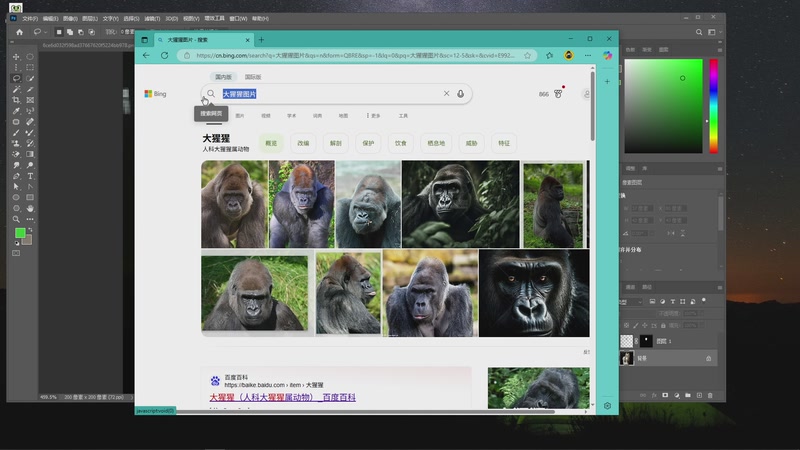Open the Baidu Baike gorilla result link

point(282,397)
